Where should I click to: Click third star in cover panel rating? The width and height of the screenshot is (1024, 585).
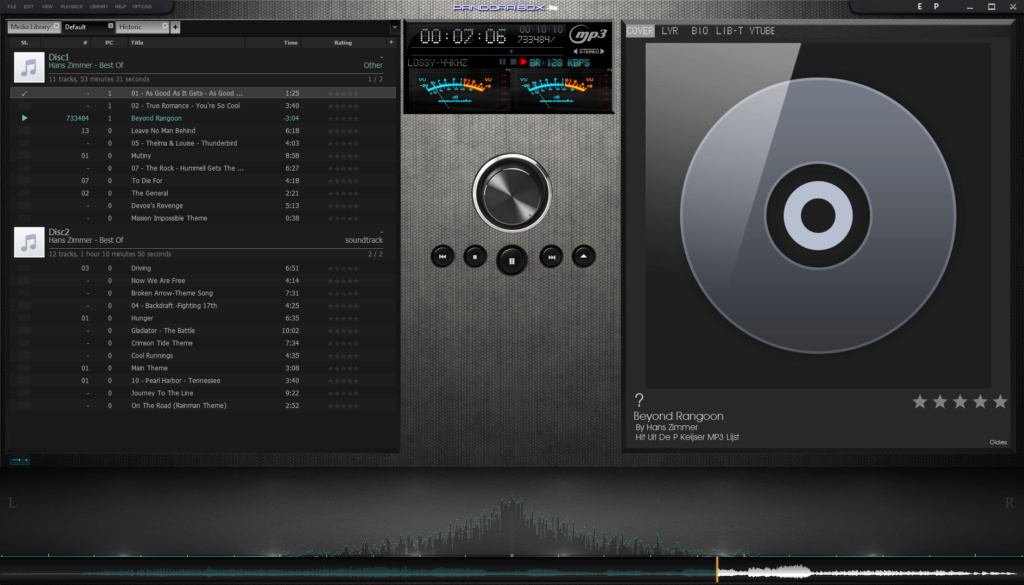(x=960, y=402)
